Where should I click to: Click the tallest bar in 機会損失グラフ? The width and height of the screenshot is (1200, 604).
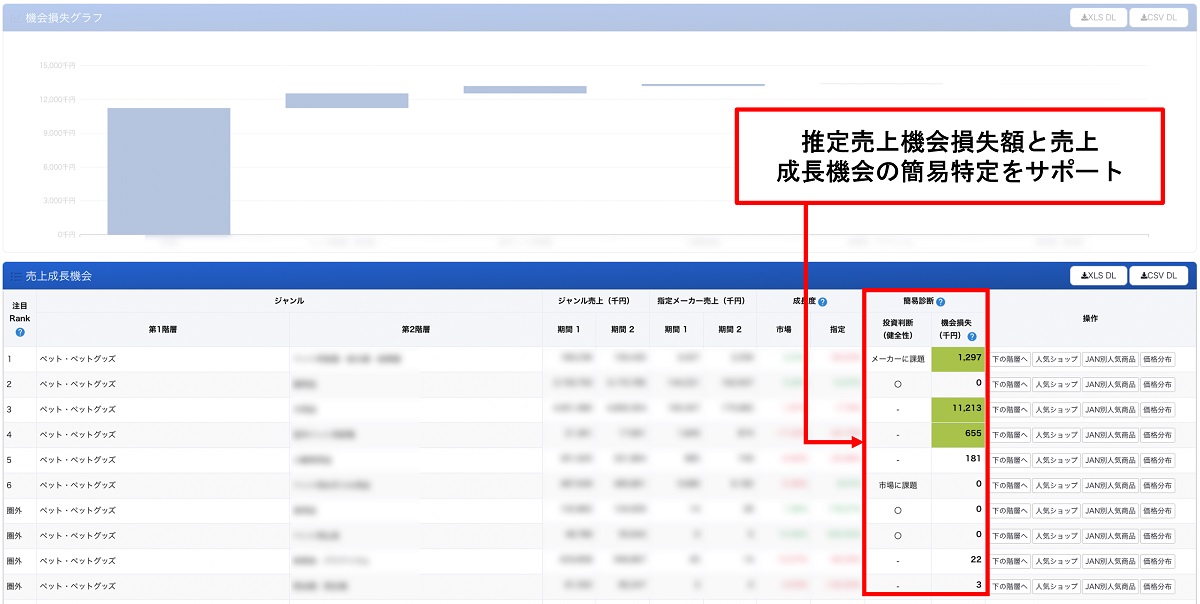coord(169,170)
